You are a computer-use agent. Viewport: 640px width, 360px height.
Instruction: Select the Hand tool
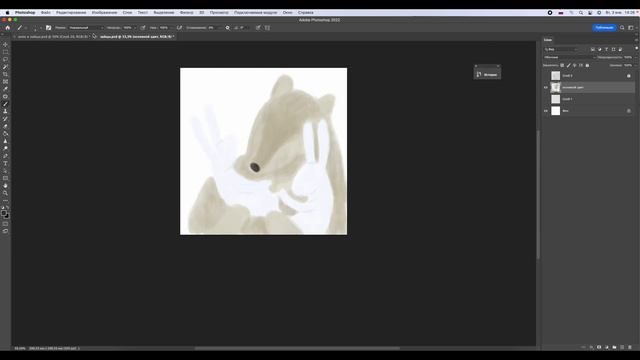(5, 186)
